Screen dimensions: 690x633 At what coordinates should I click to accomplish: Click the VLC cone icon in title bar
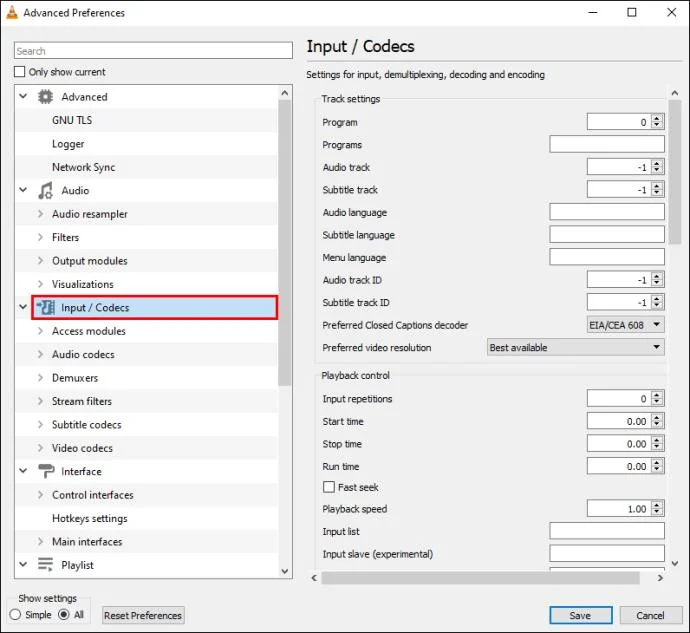[12, 13]
